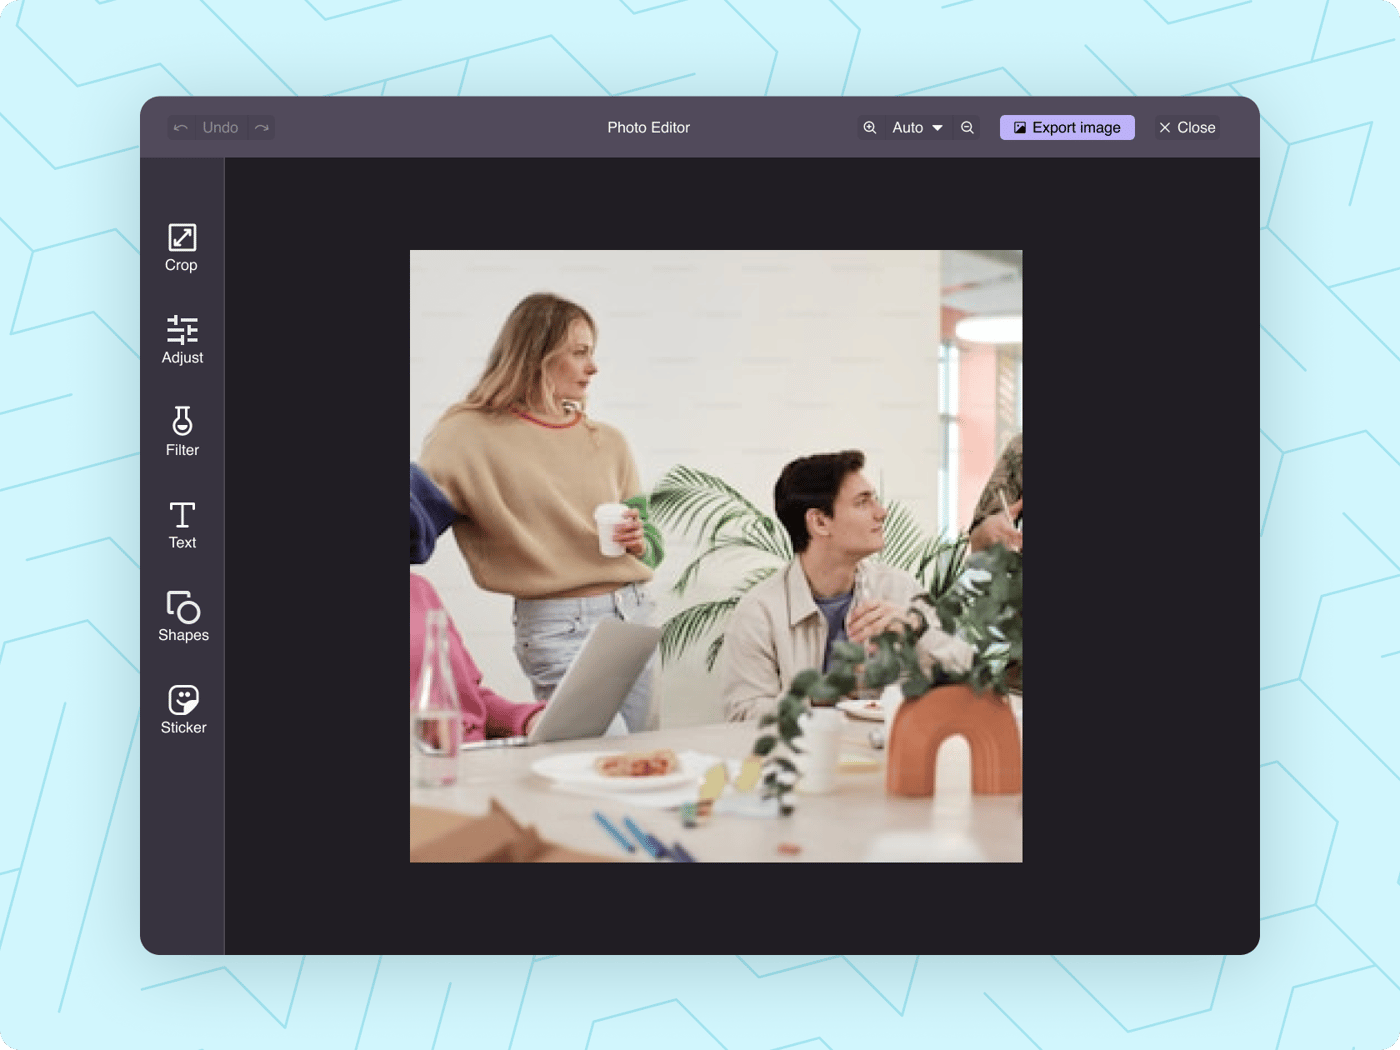The width and height of the screenshot is (1400, 1050).
Task: Click the undo arrow icon
Action: [181, 127]
